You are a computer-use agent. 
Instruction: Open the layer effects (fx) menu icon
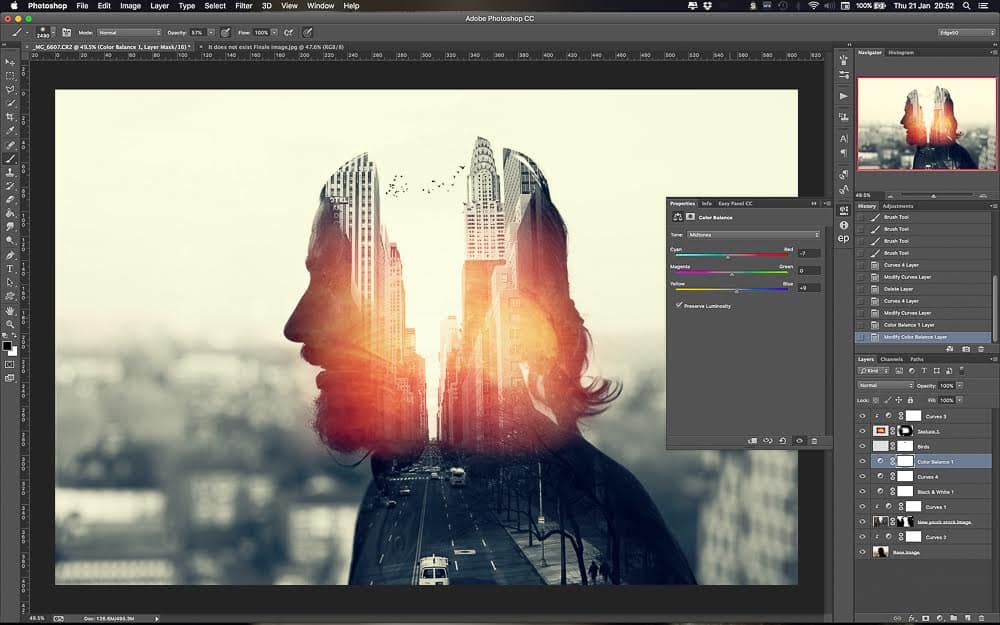(913, 618)
